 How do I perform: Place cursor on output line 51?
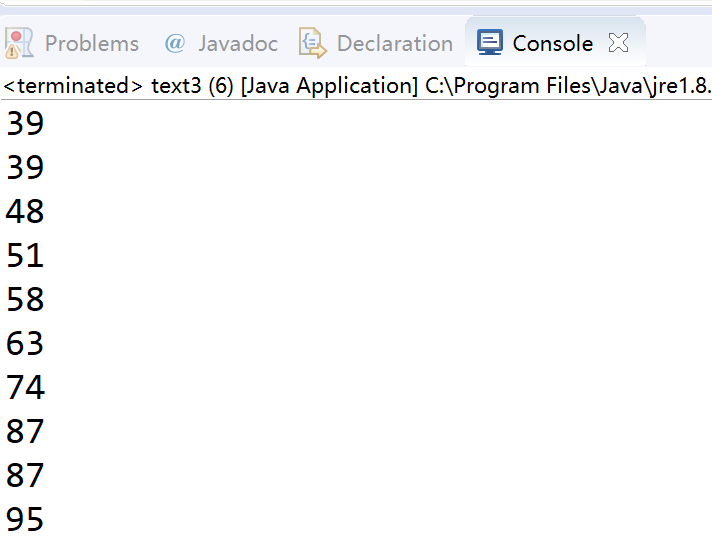(25, 255)
